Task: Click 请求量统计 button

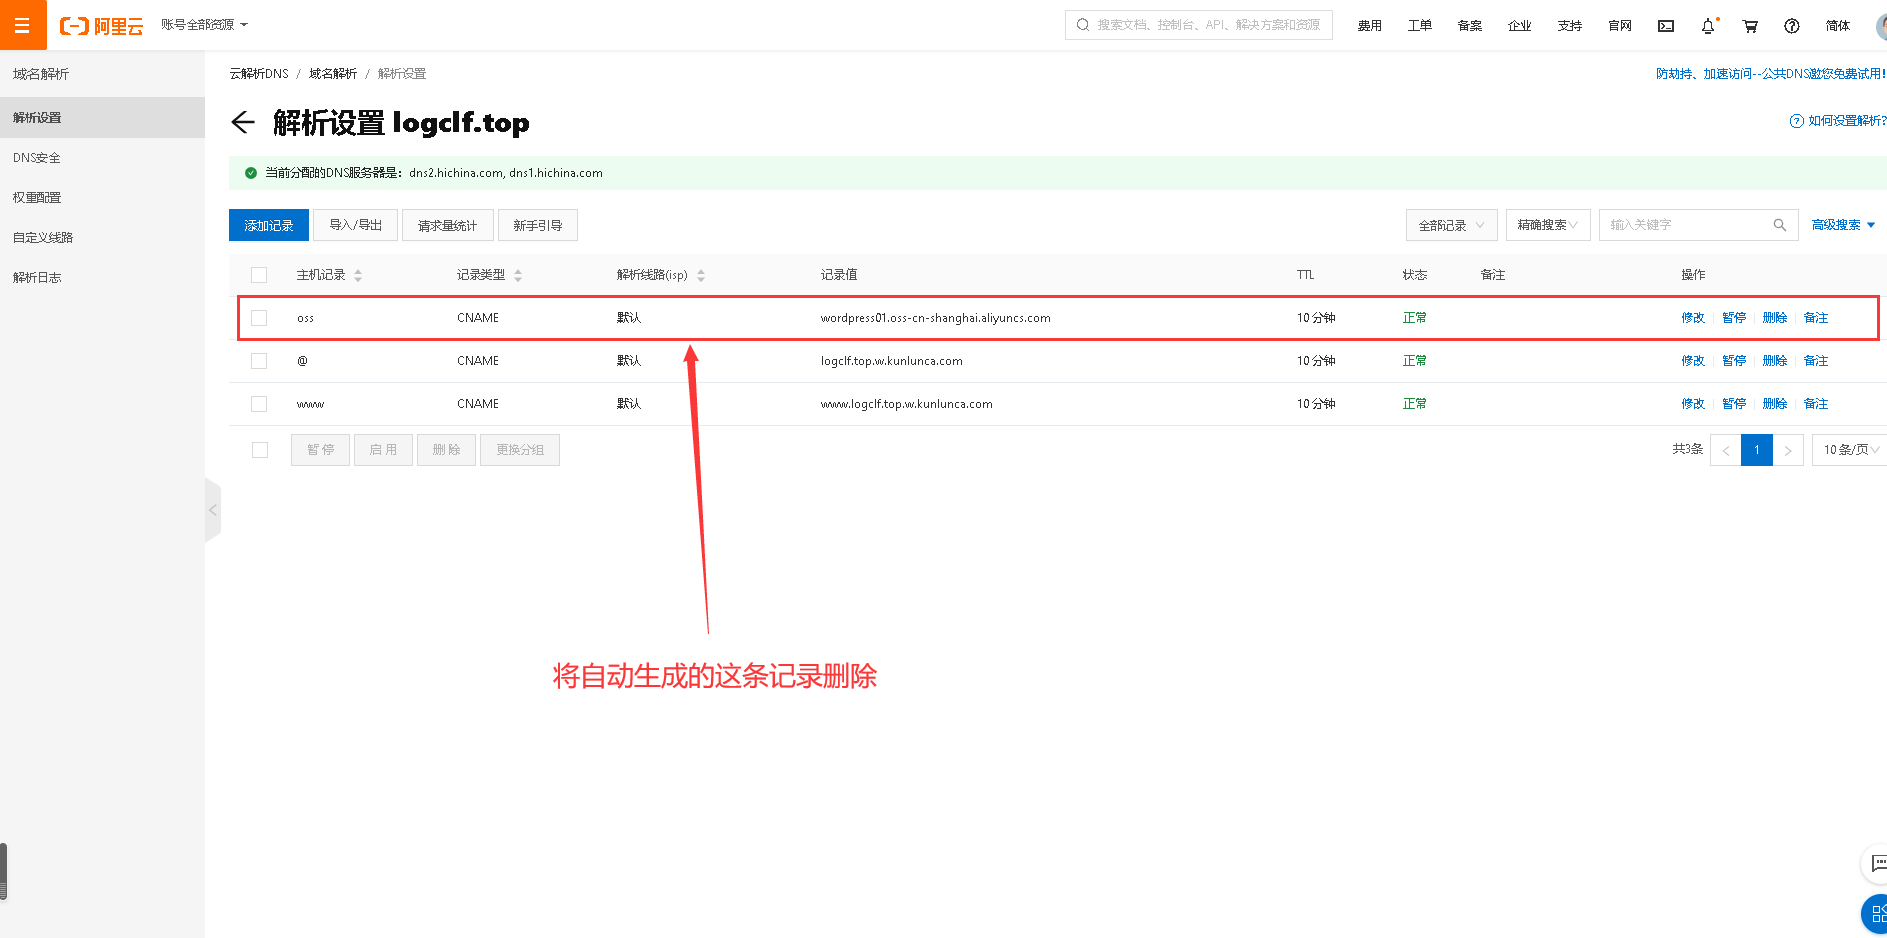Action: click(447, 225)
